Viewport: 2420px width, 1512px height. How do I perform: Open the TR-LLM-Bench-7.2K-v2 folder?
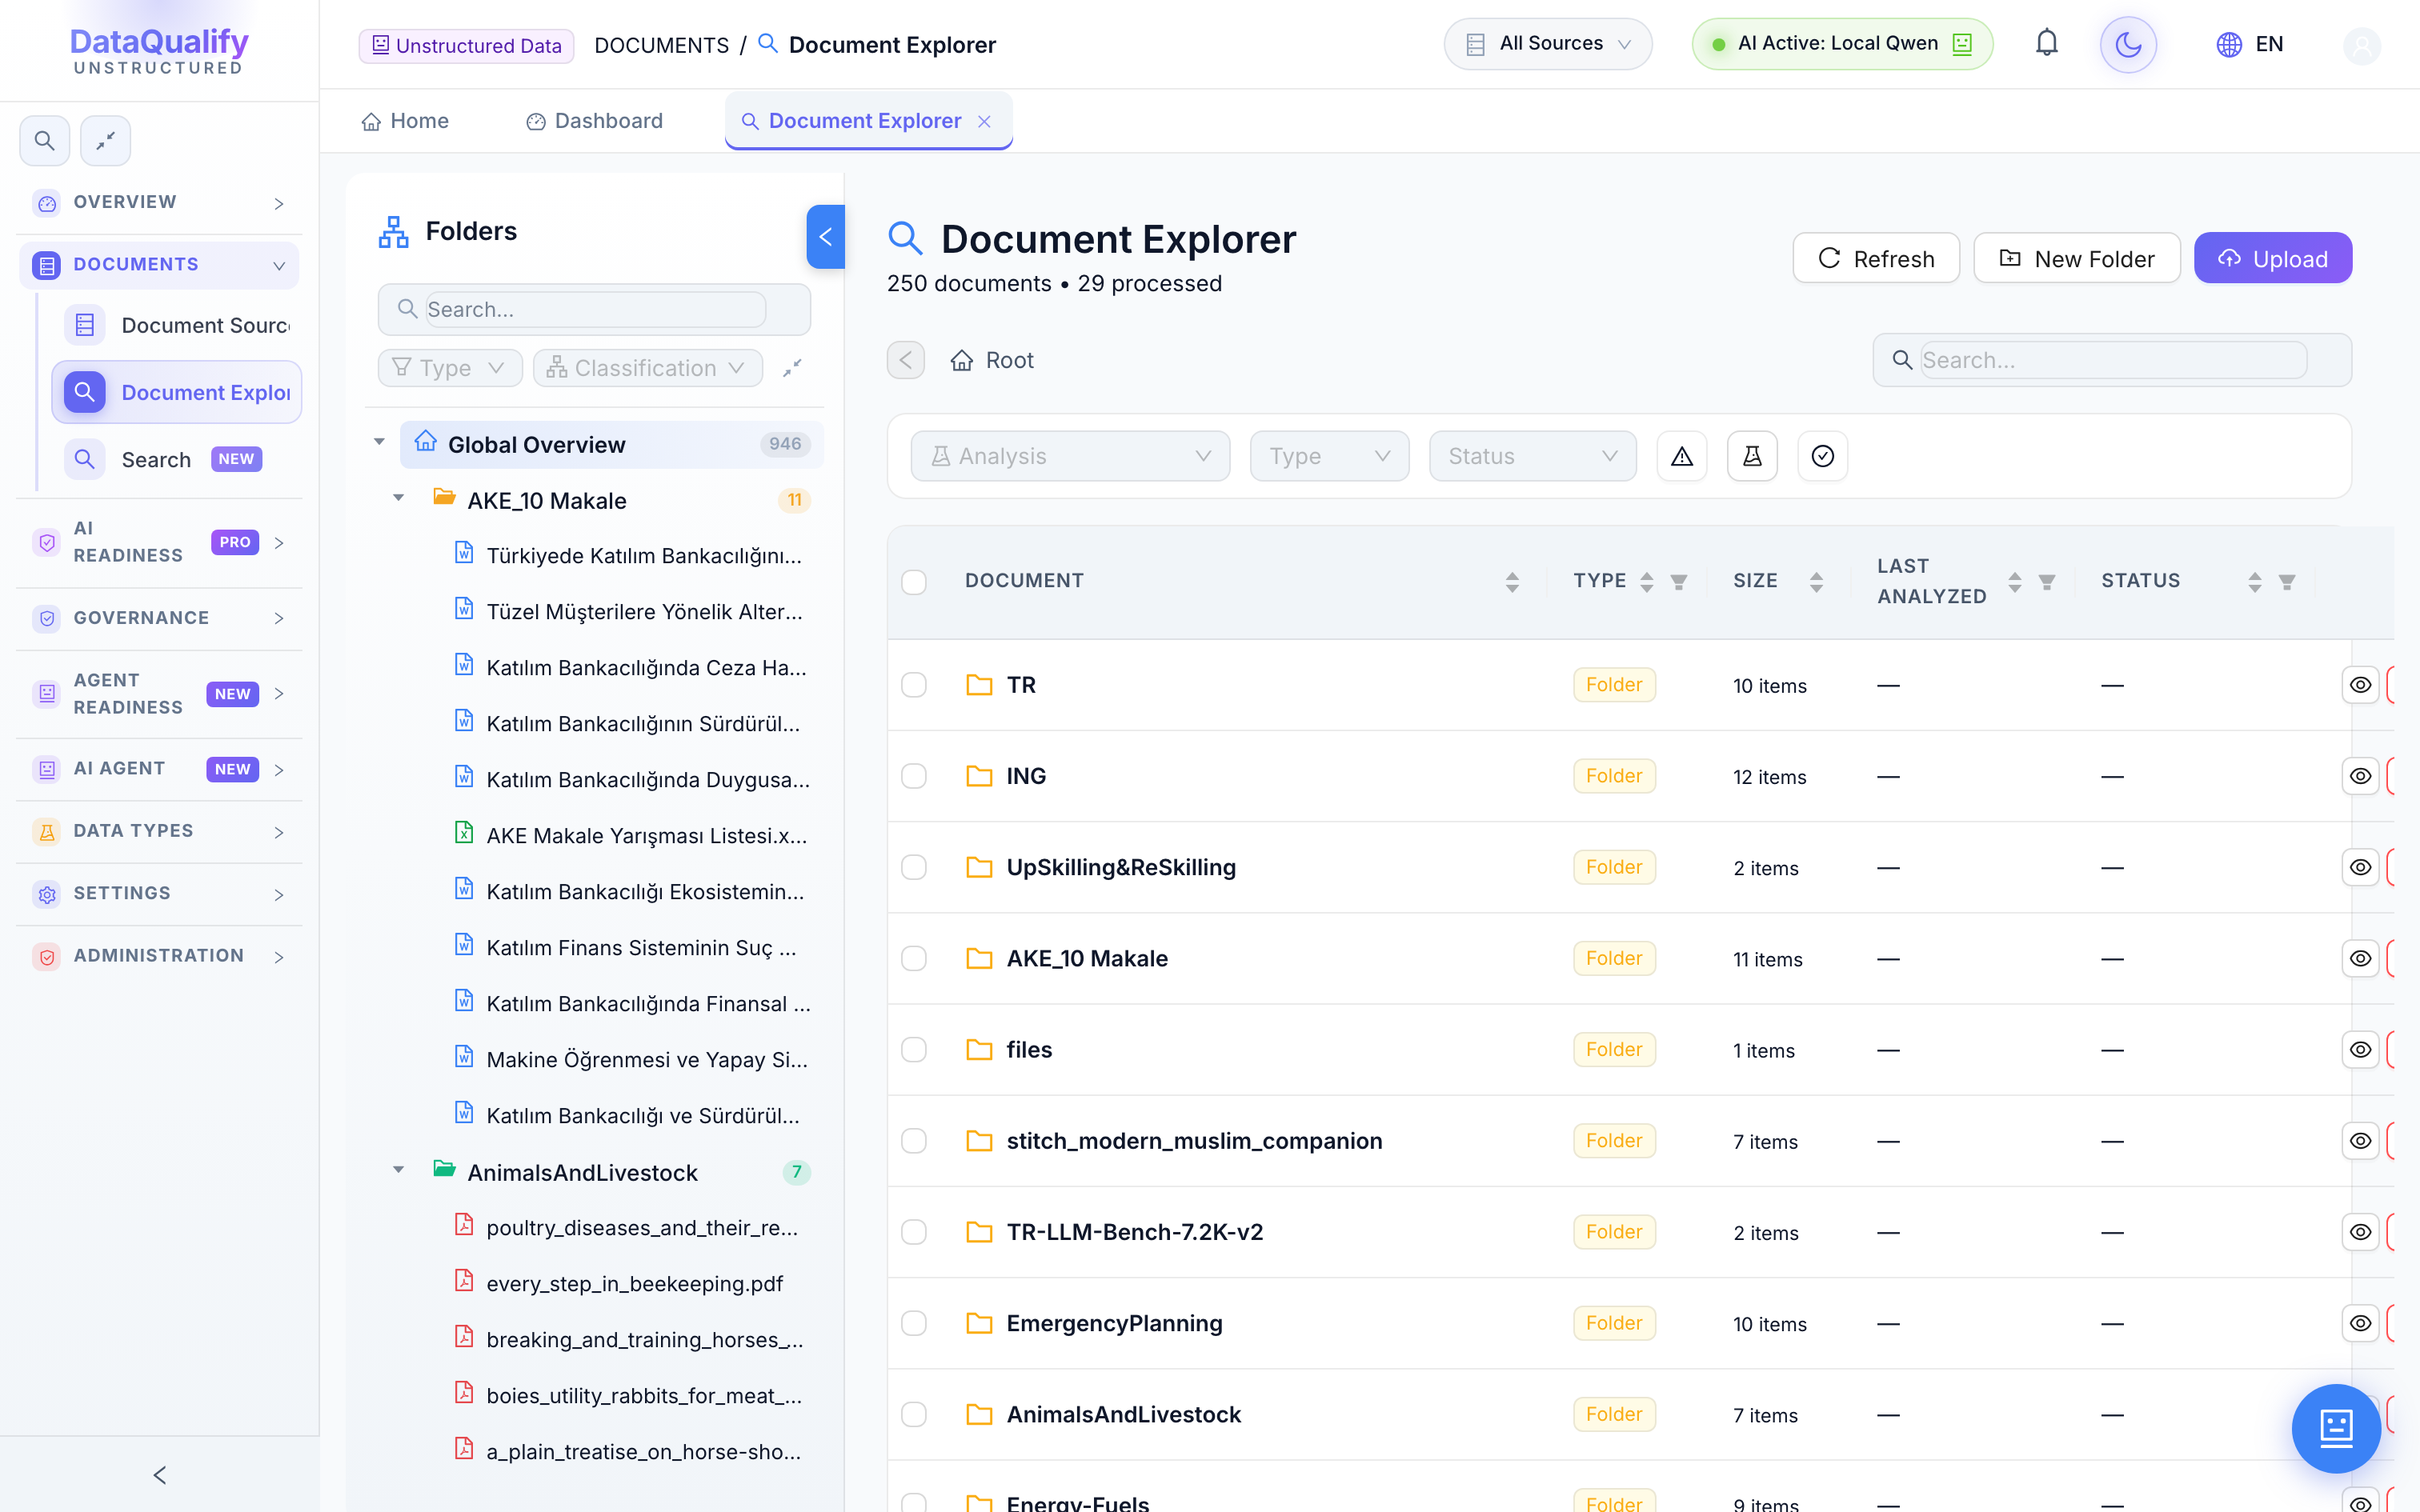point(1134,1232)
